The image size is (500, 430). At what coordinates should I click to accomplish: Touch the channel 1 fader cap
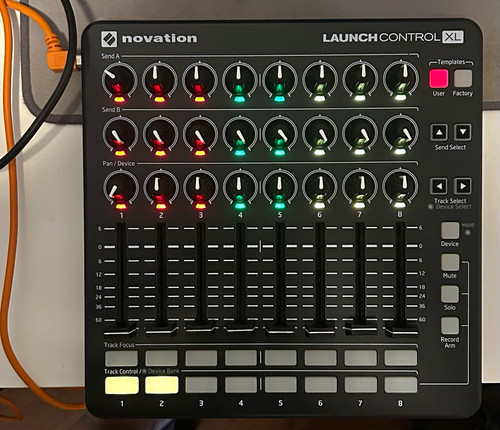121,329
